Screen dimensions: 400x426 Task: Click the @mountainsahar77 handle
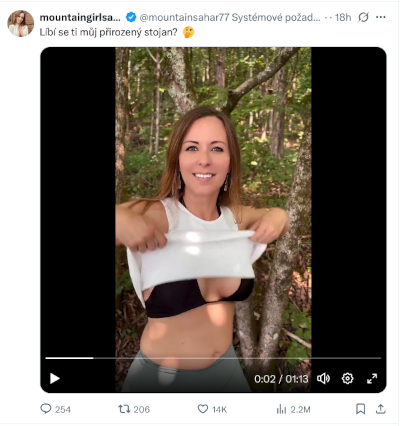point(184,17)
